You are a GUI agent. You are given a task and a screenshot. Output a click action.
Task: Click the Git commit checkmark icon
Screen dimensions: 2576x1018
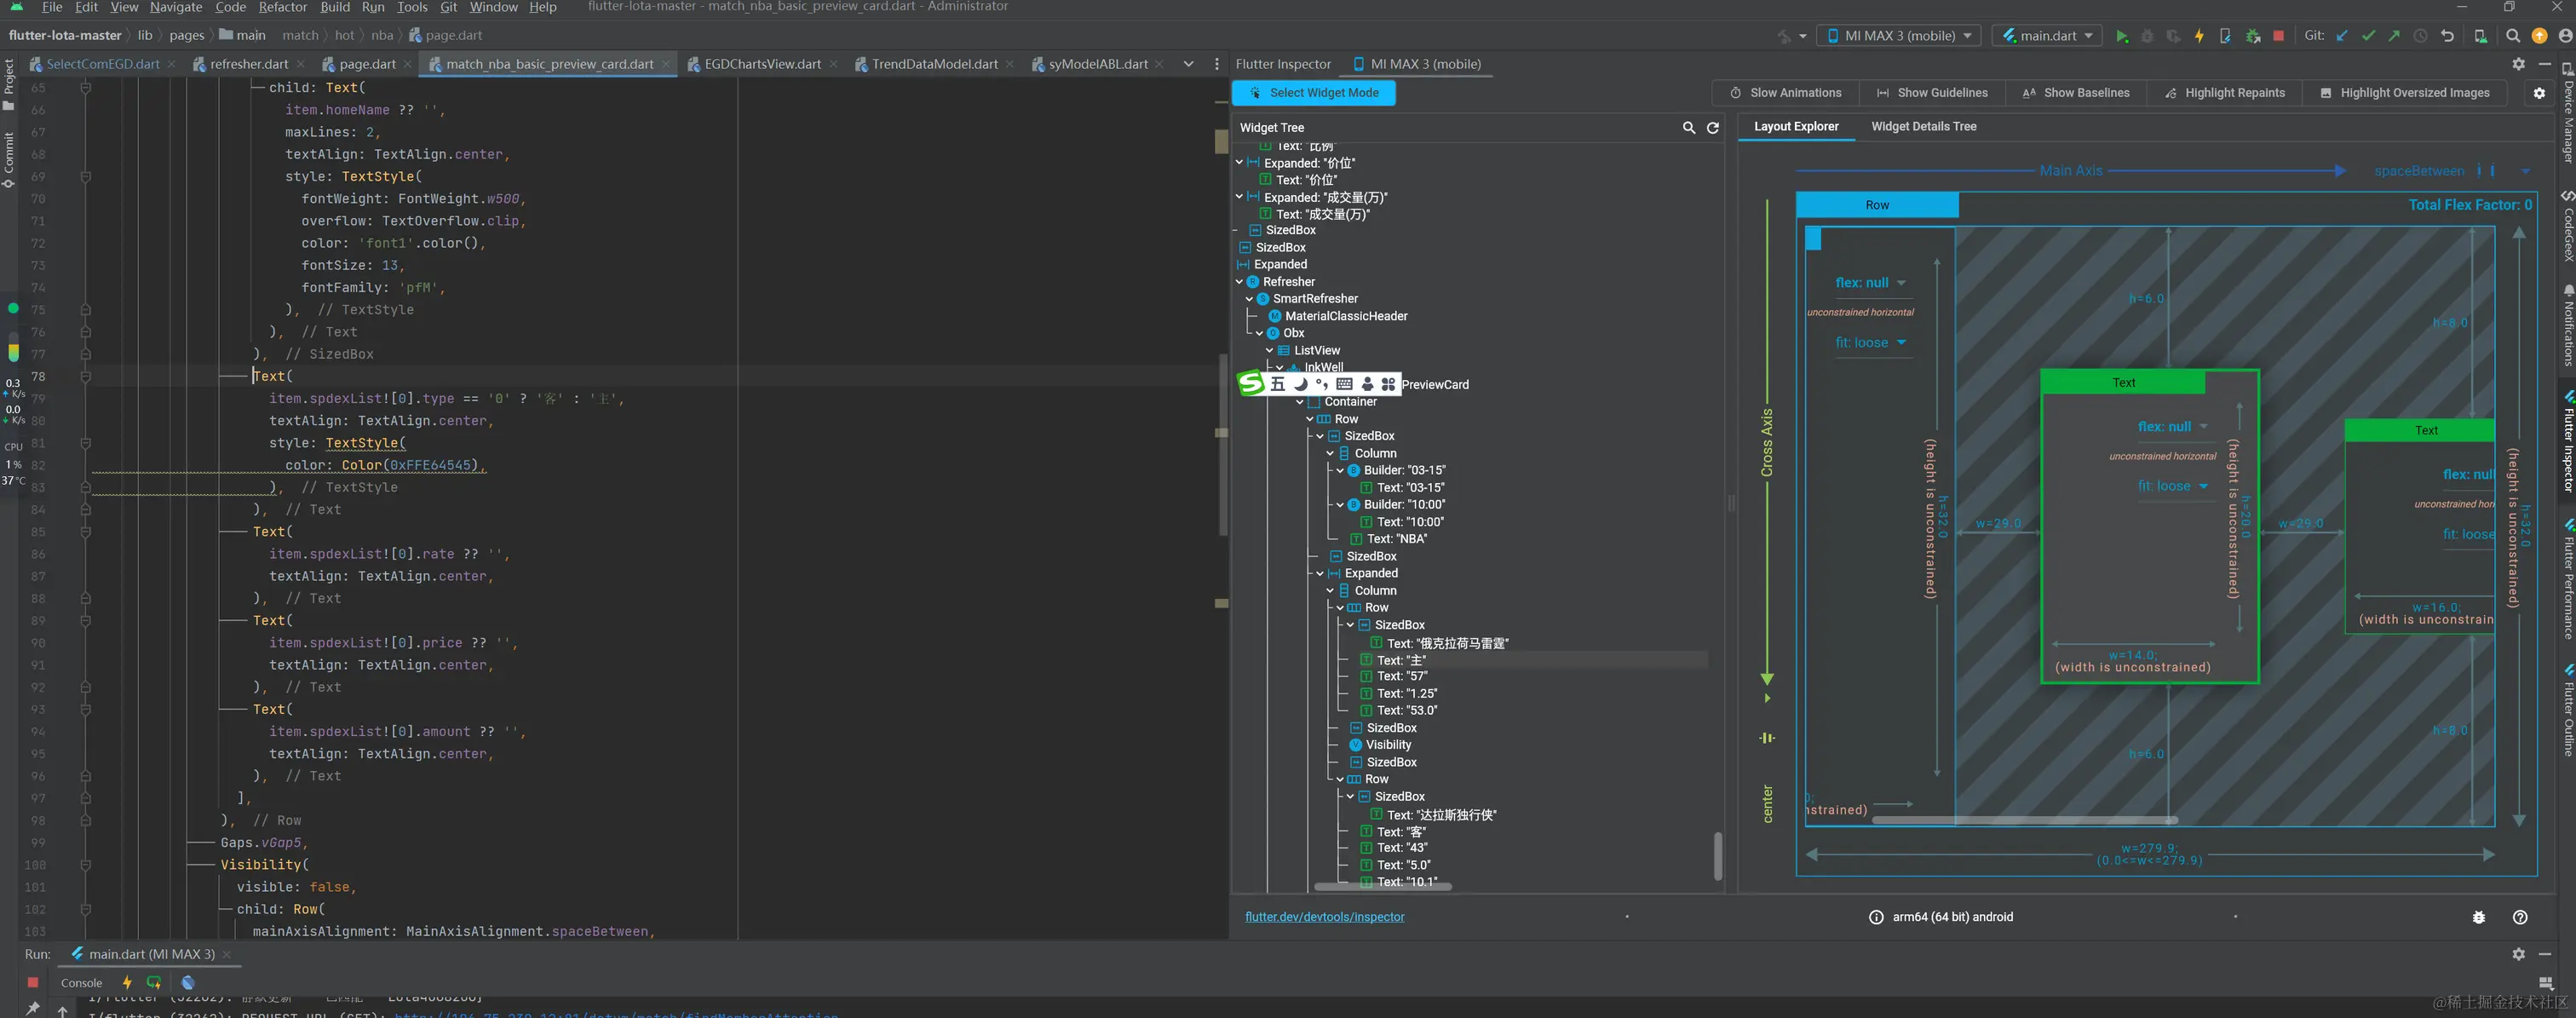tap(2368, 36)
